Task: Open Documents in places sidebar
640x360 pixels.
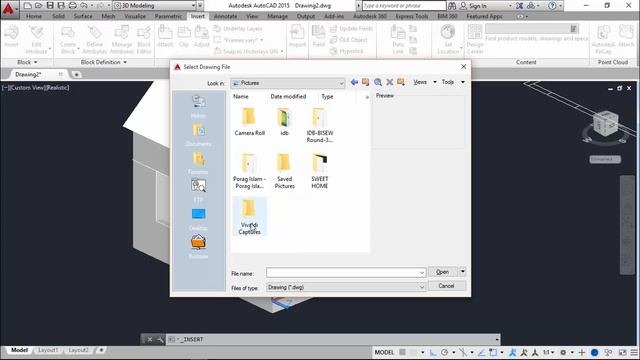Action: click(x=198, y=135)
